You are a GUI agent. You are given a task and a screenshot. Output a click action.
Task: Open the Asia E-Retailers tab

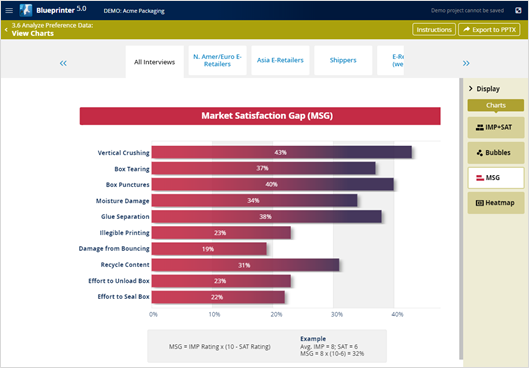[x=280, y=60]
